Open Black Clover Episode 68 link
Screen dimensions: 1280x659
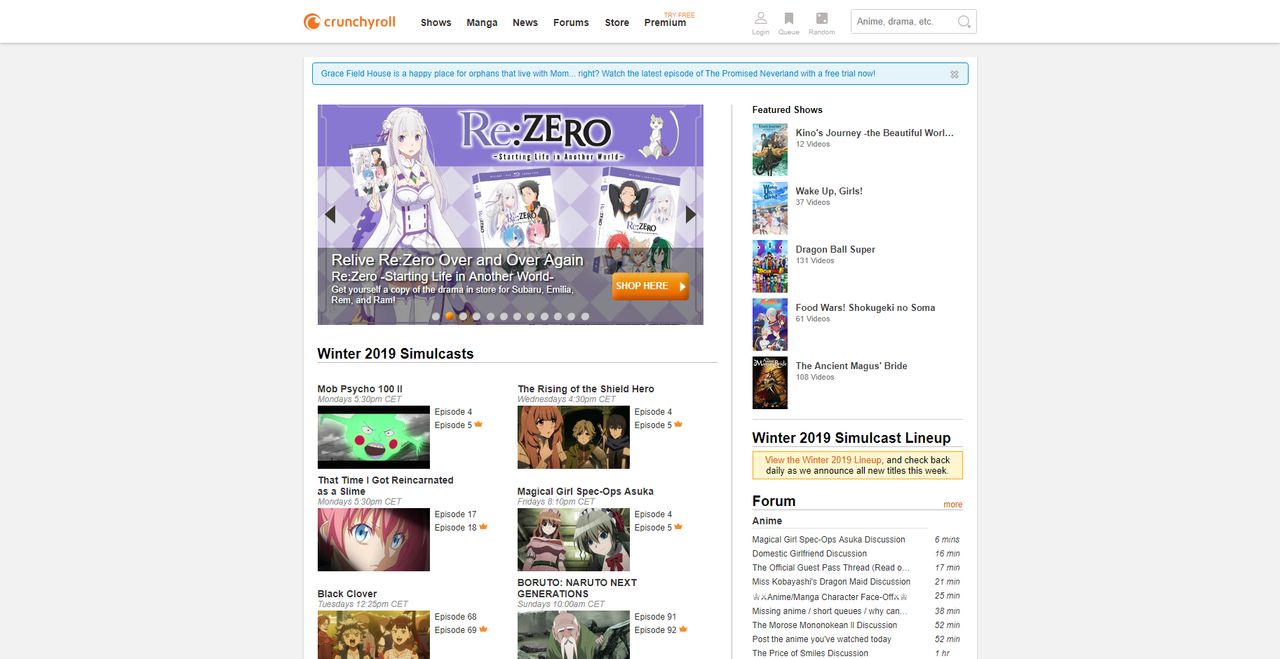pyautogui.click(x=456, y=617)
